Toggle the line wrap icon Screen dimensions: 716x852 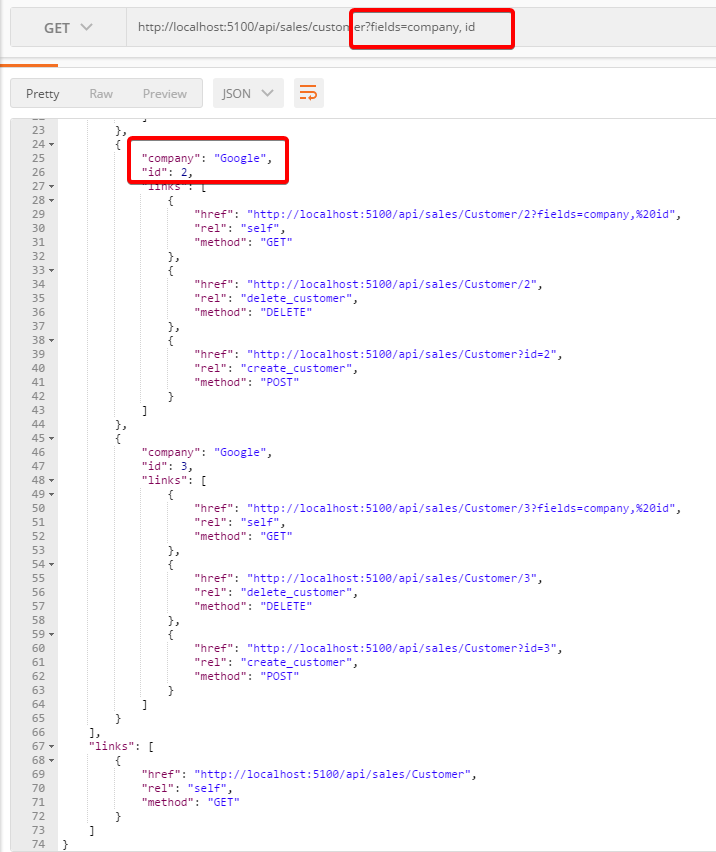309,93
